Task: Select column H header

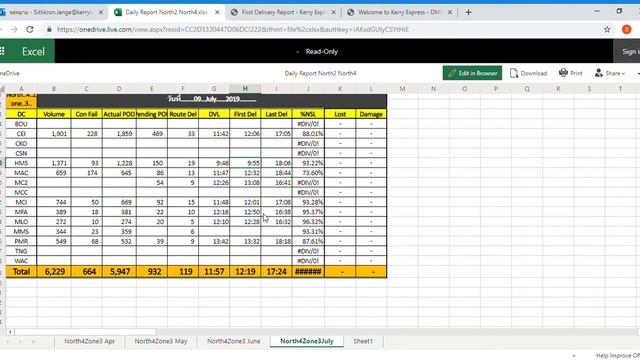Action: pos(245,89)
